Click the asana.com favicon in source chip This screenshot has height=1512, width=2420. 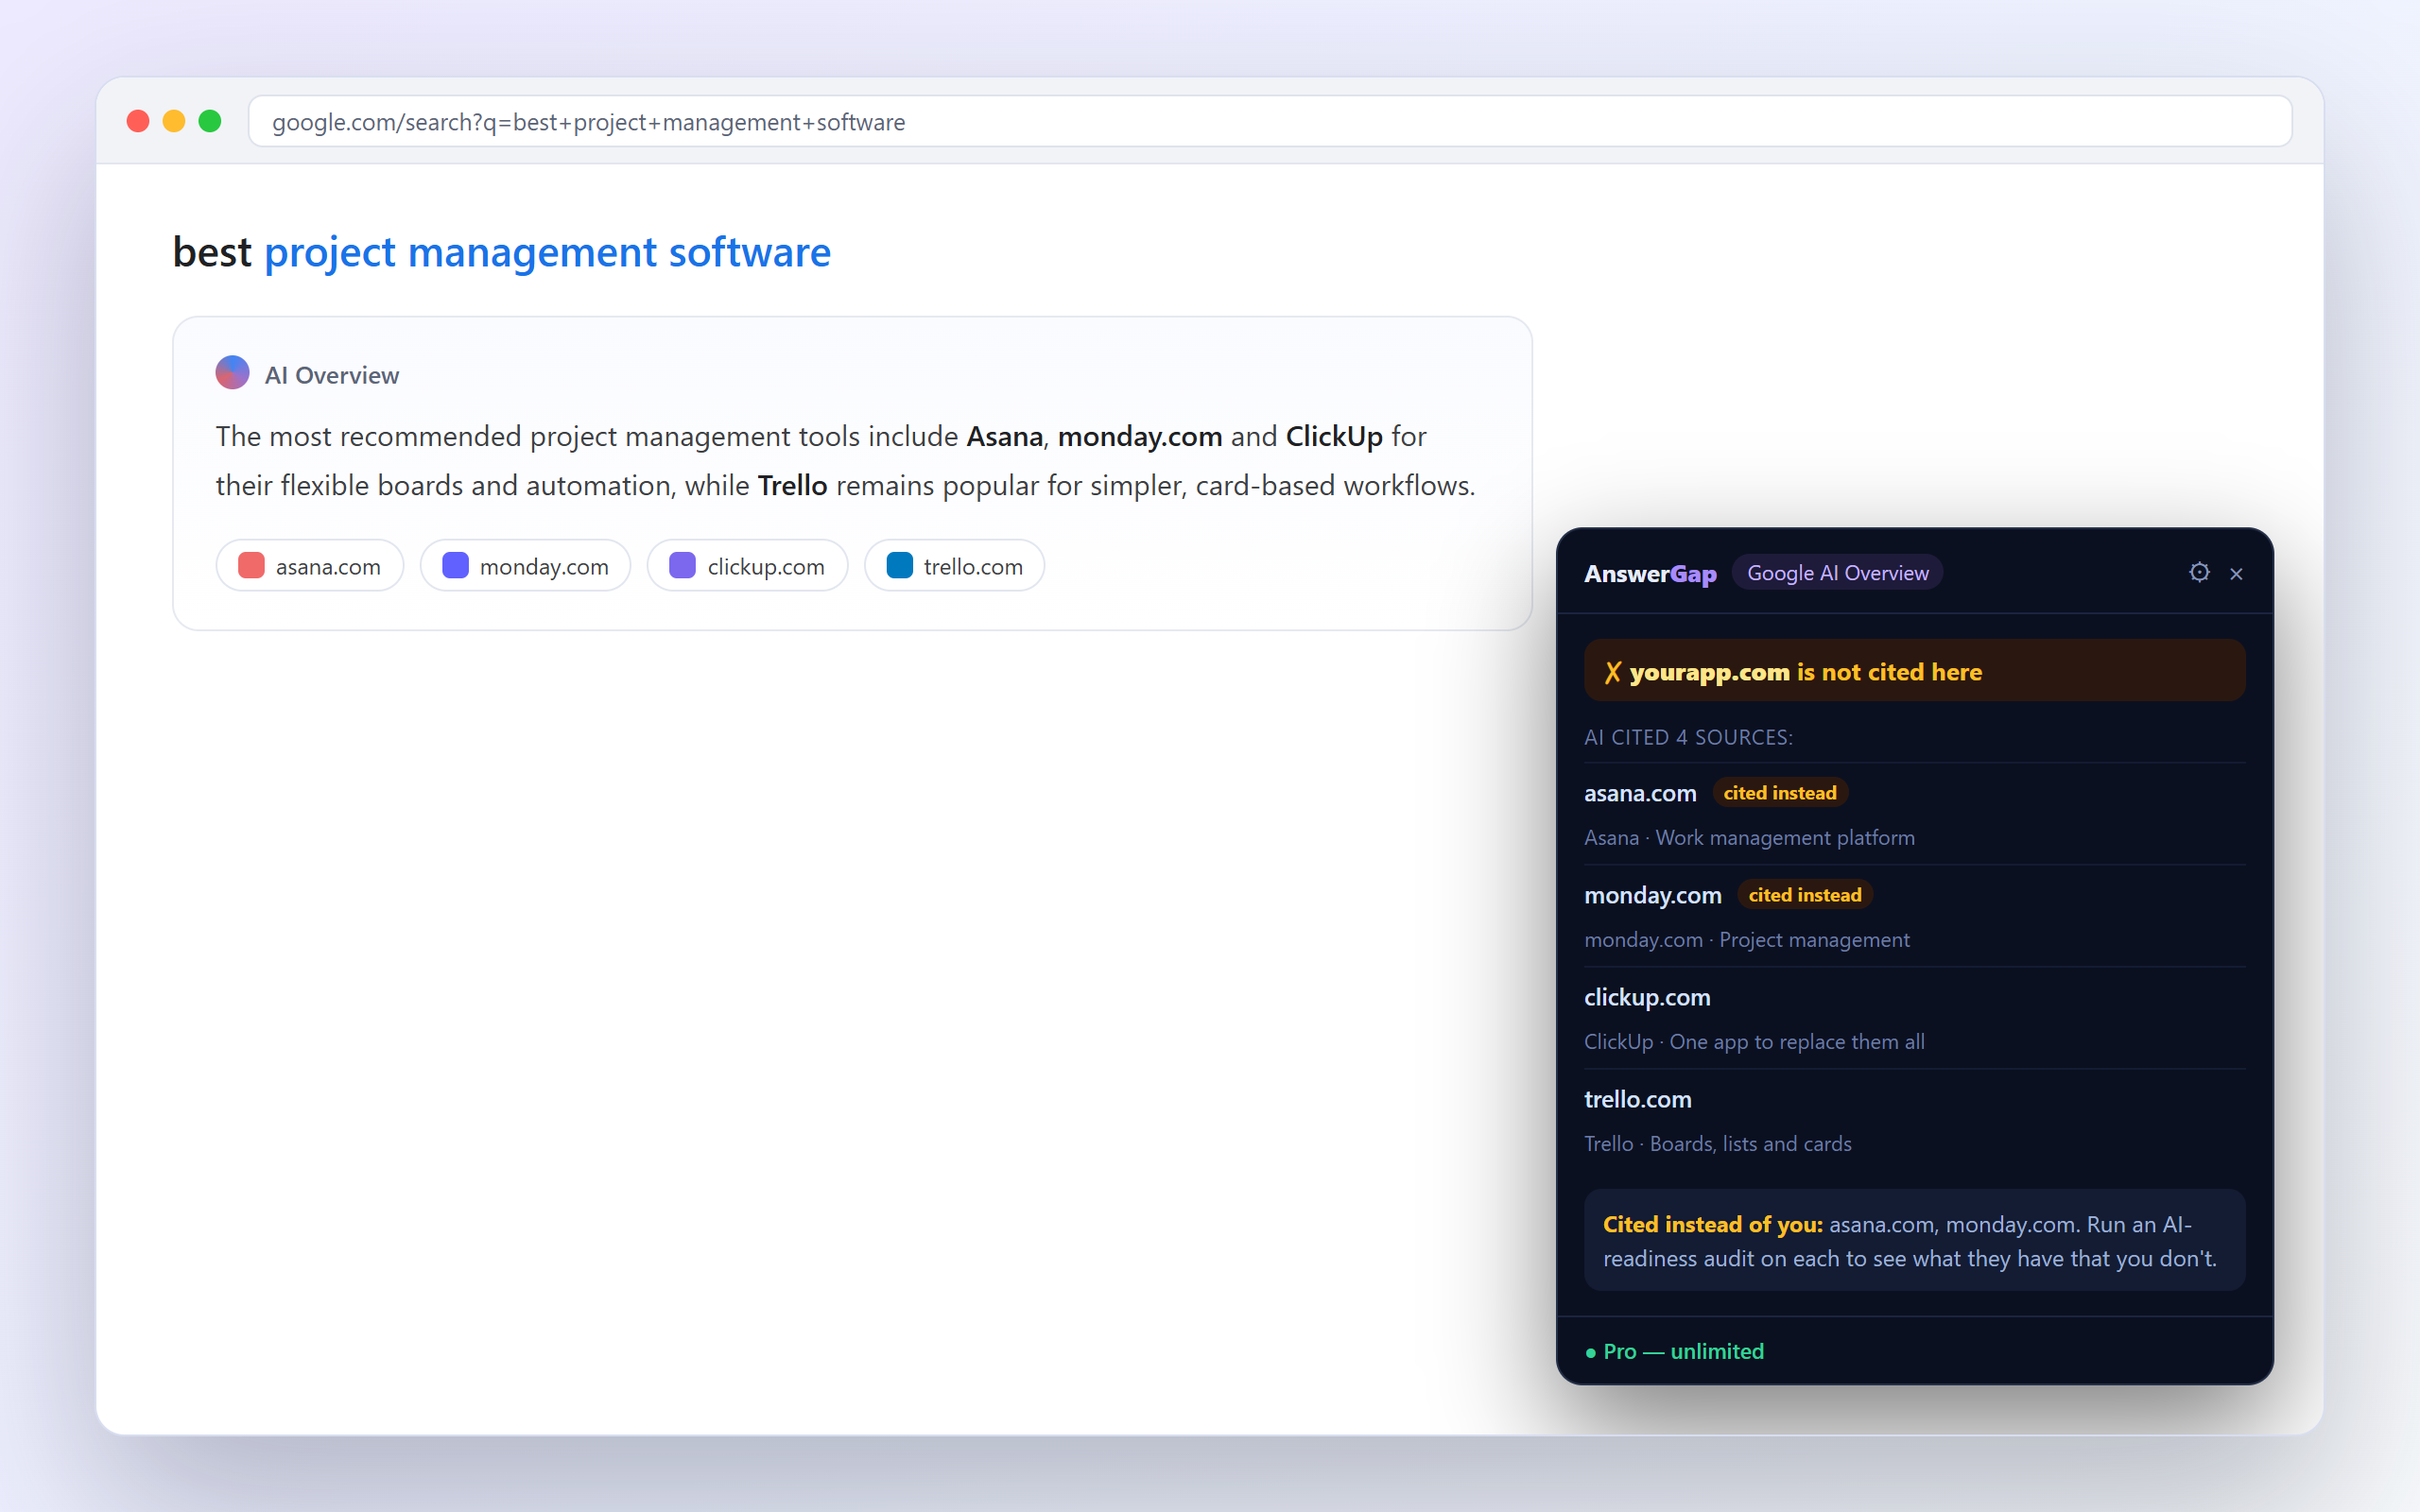coord(251,565)
